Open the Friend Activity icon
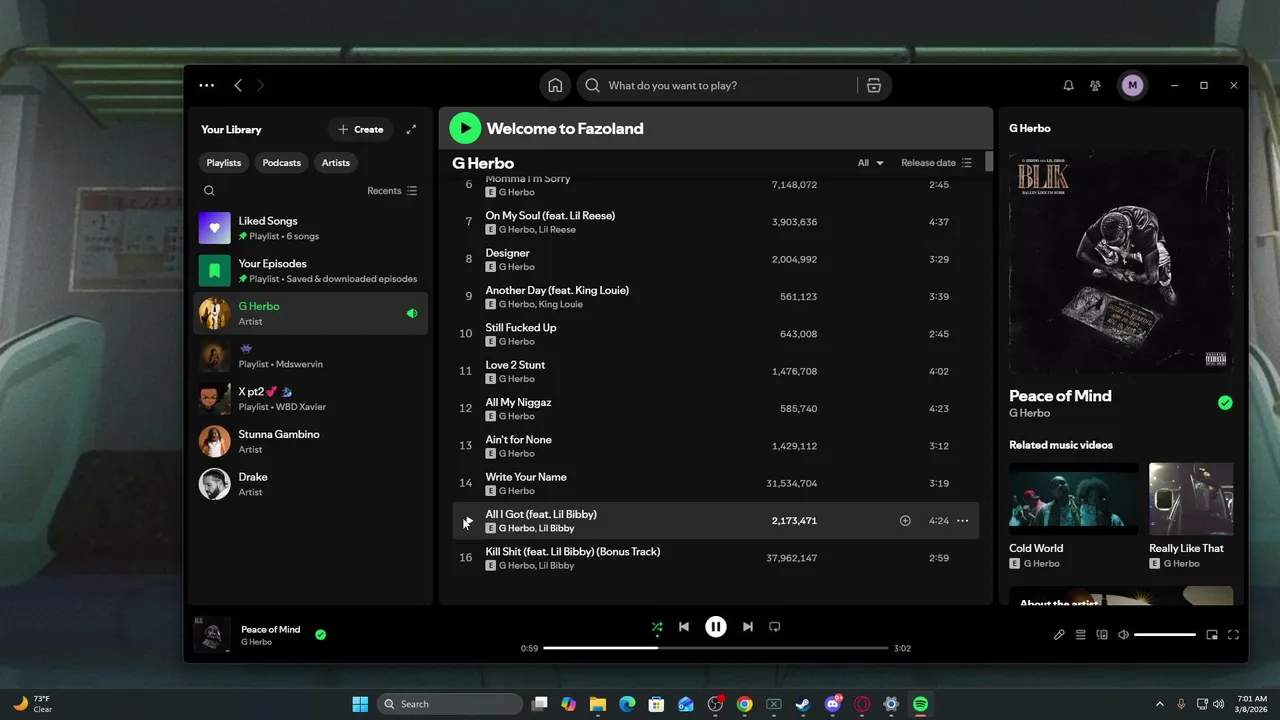This screenshot has height=720, width=1280. [1096, 86]
